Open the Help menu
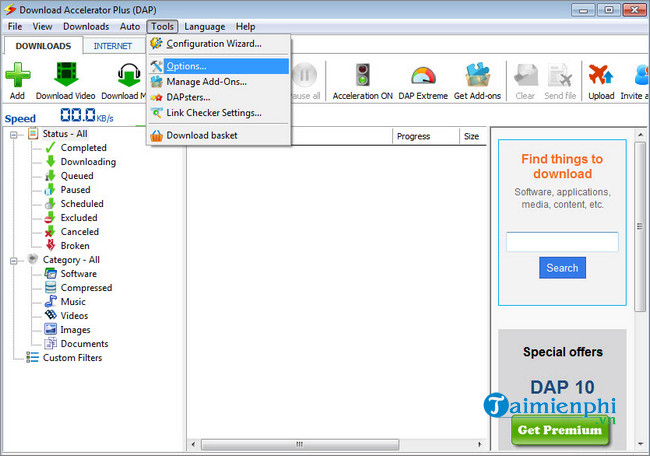Image resolution: width=650 pixels, height=456 pixels. point(245,27)
